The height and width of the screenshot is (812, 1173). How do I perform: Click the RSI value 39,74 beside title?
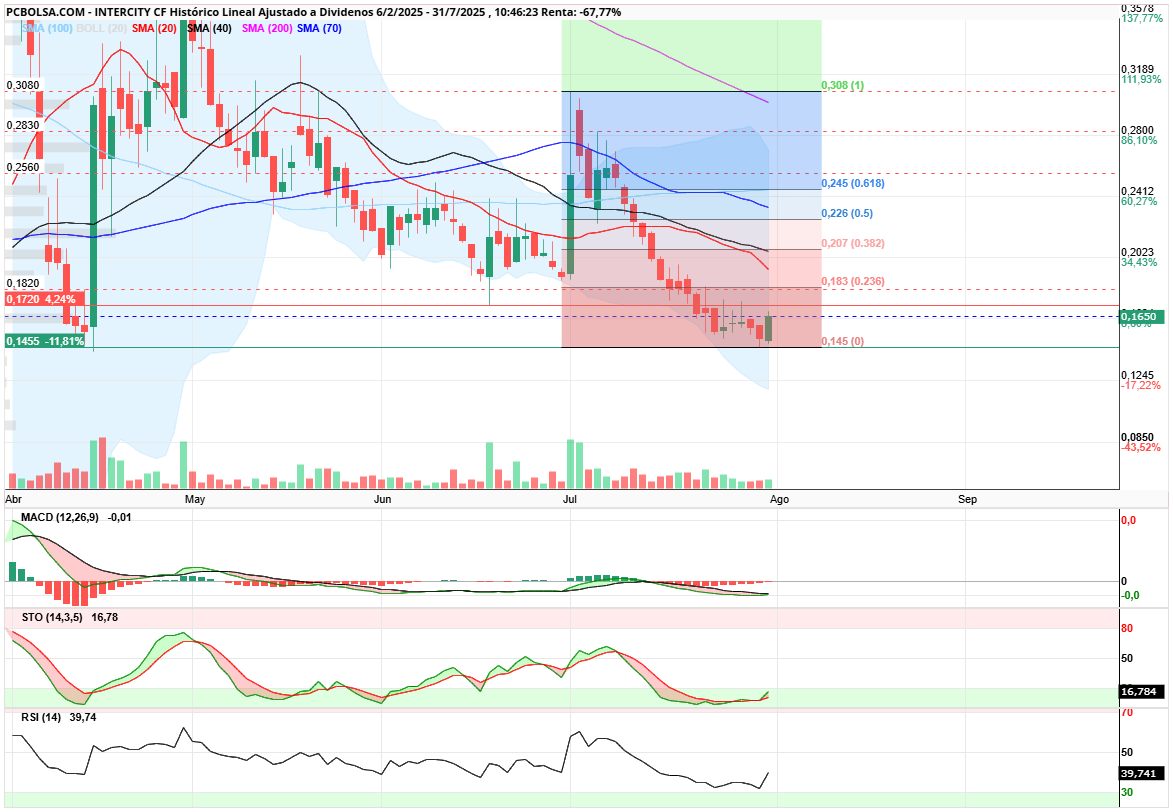pyautogui.click(x=83, y=717)
